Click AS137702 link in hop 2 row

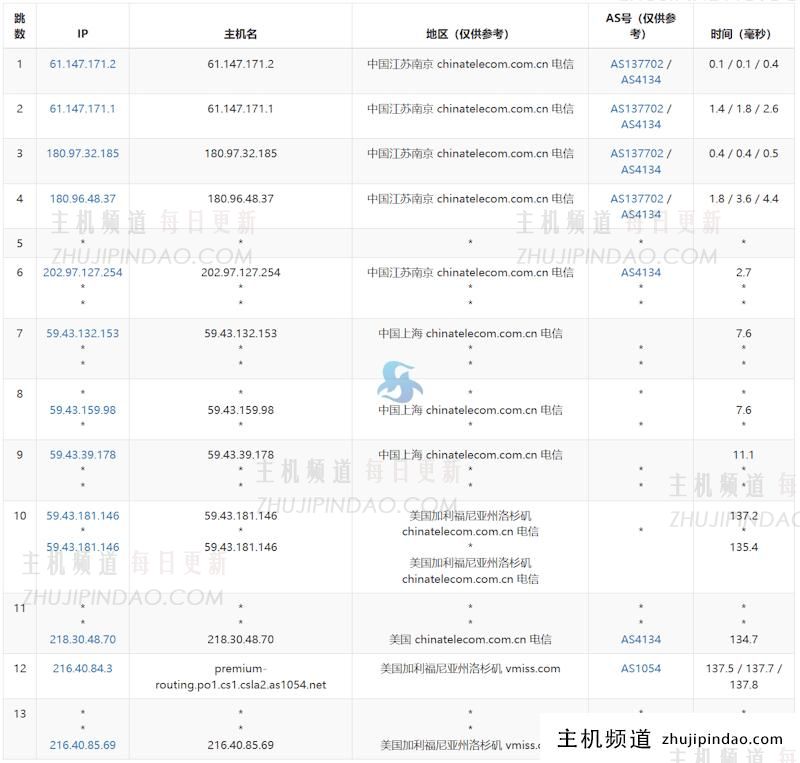click(637, 109)
